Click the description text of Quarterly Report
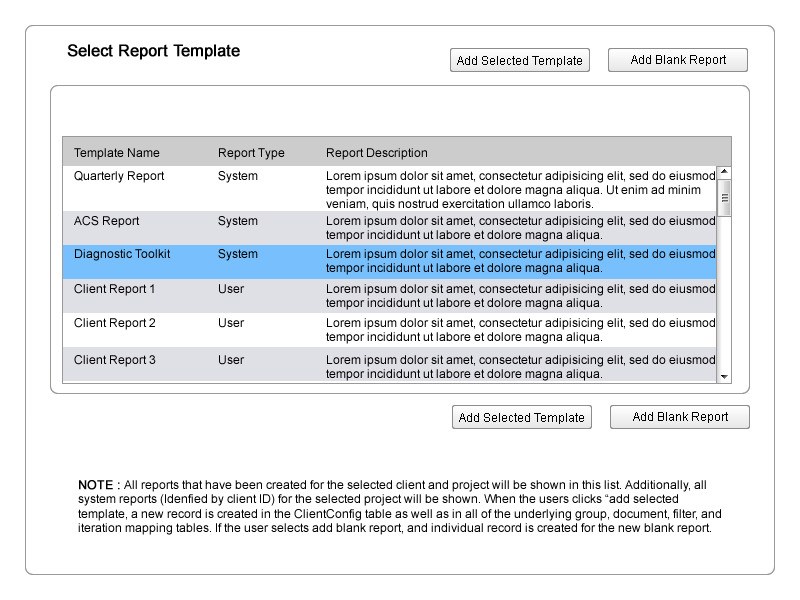 [x=520, y=189]
